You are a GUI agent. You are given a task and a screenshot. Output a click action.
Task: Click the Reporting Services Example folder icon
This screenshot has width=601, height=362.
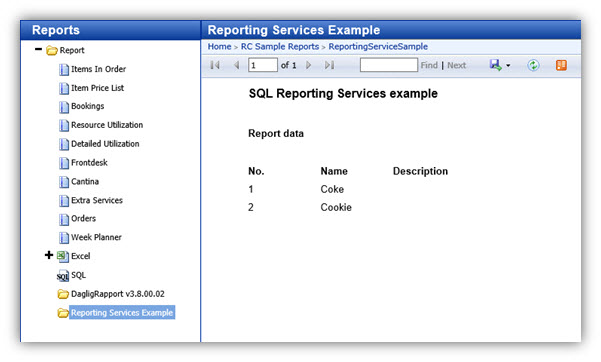pos(63,313)
